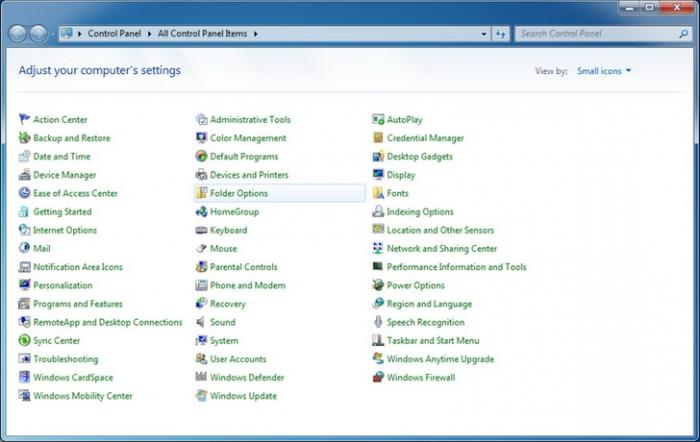Open RemoteApp and Desktop Connections link
Image resolution: width=700 pixels, height=442 pixels.
click(108, 322)
